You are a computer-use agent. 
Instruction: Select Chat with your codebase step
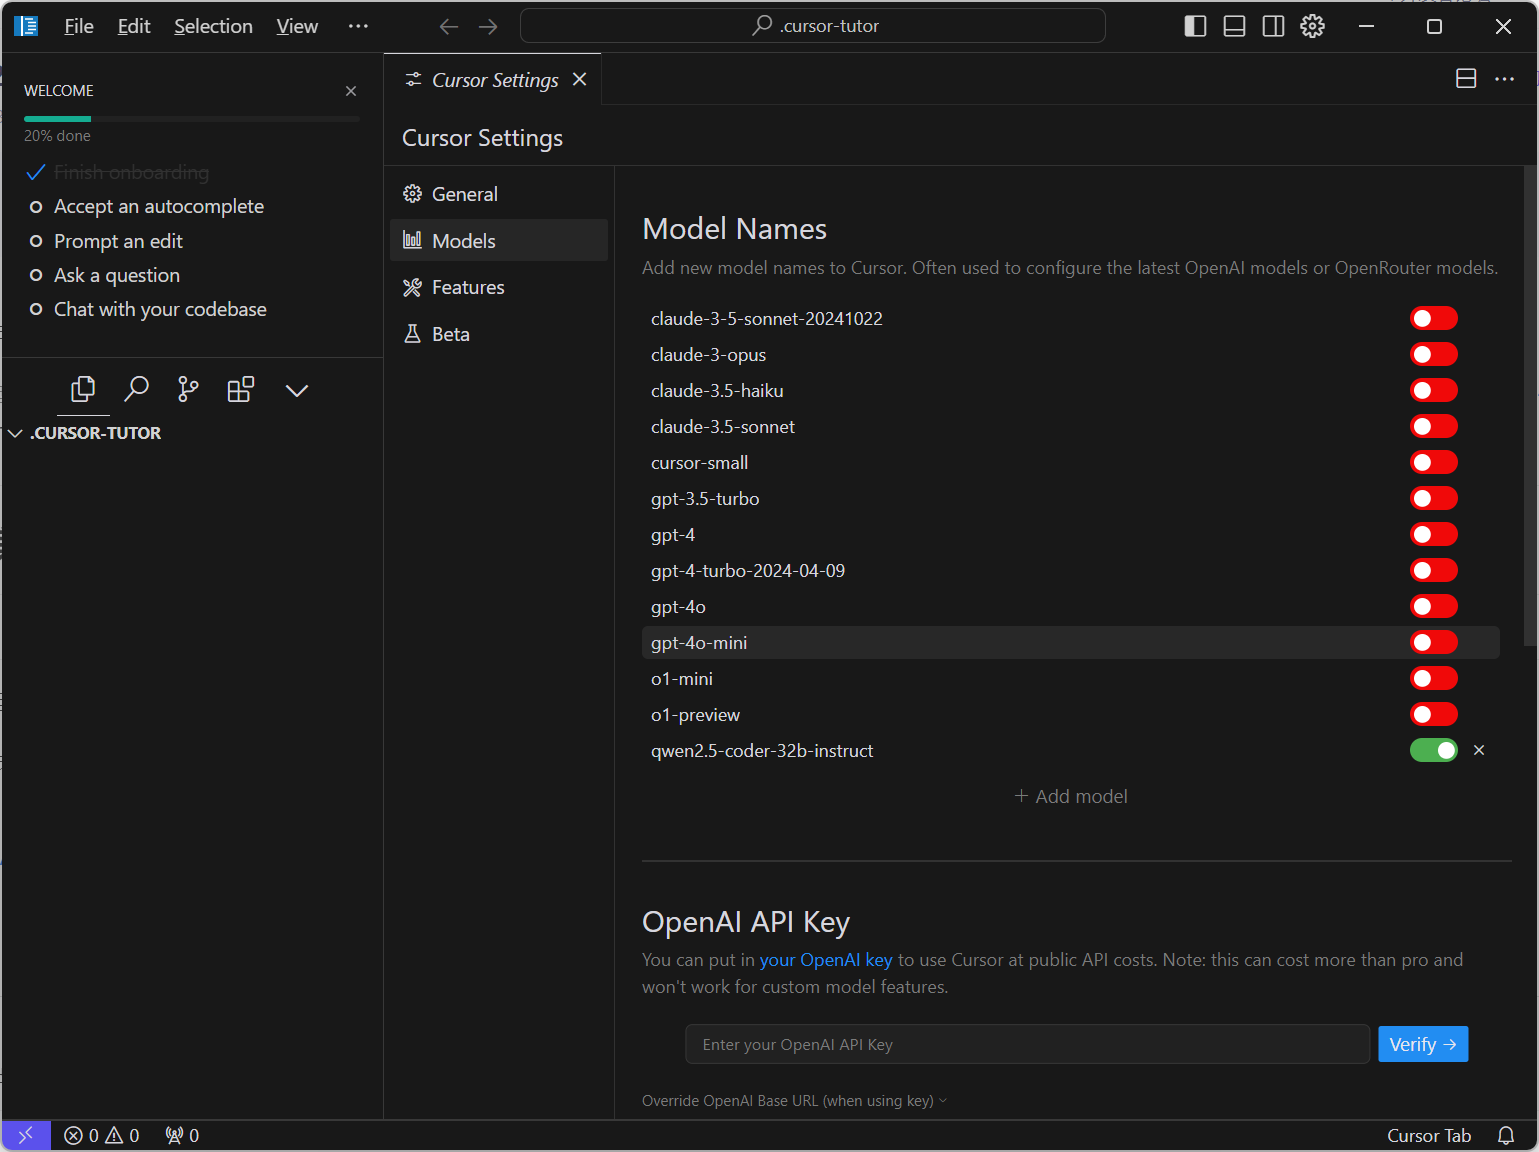[160, 309]
